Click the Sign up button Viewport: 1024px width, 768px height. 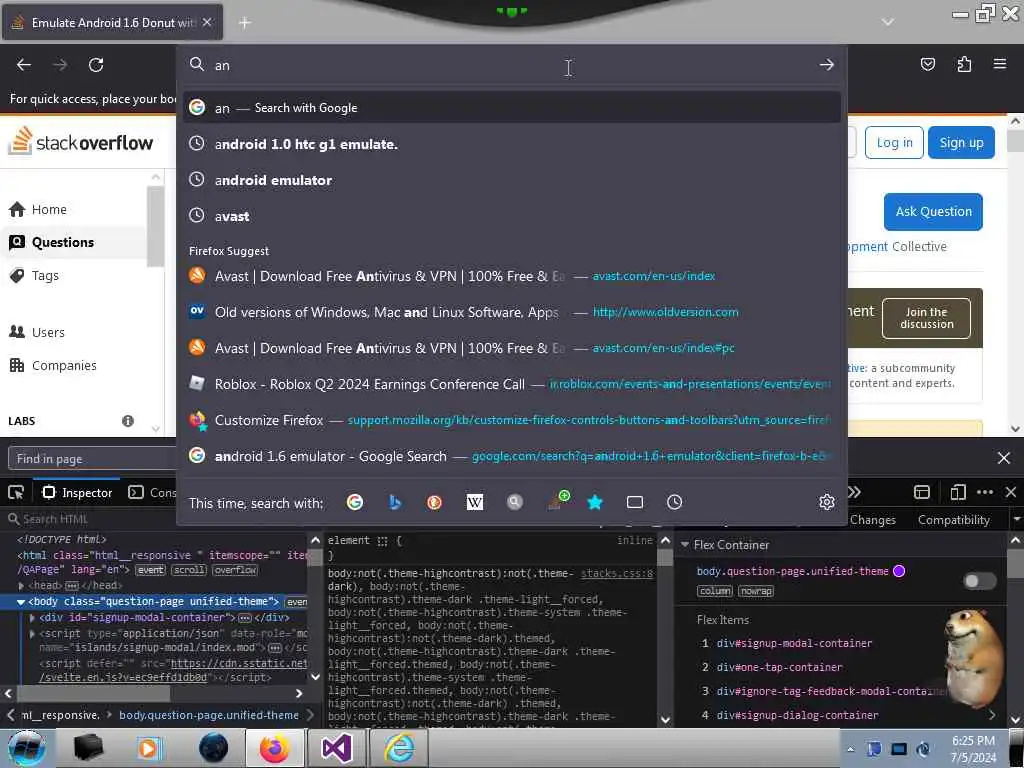961,142
